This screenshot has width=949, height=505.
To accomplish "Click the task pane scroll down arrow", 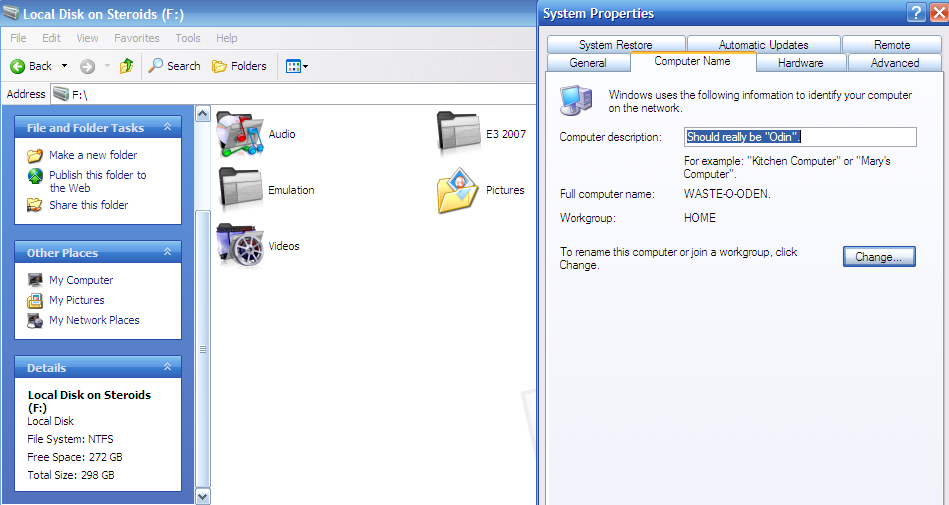I will point(203,497).
